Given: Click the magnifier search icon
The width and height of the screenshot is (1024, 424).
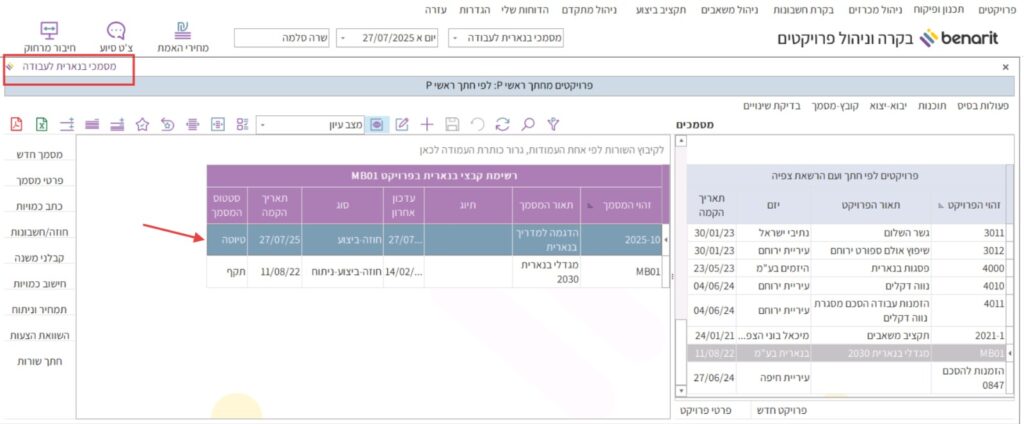Looking at the screenshot, I should tap(527, 124).
